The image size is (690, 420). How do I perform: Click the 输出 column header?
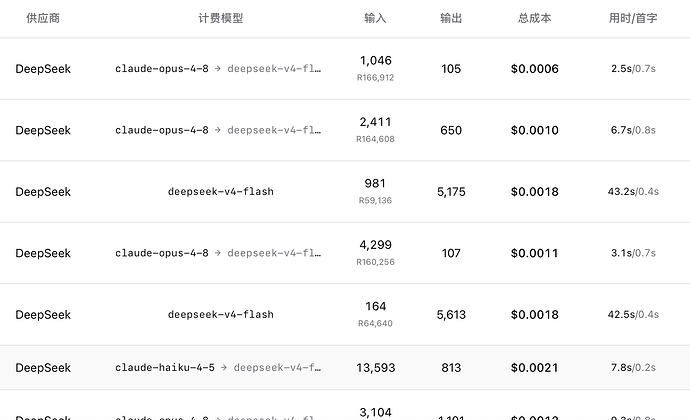coord(451,18)
